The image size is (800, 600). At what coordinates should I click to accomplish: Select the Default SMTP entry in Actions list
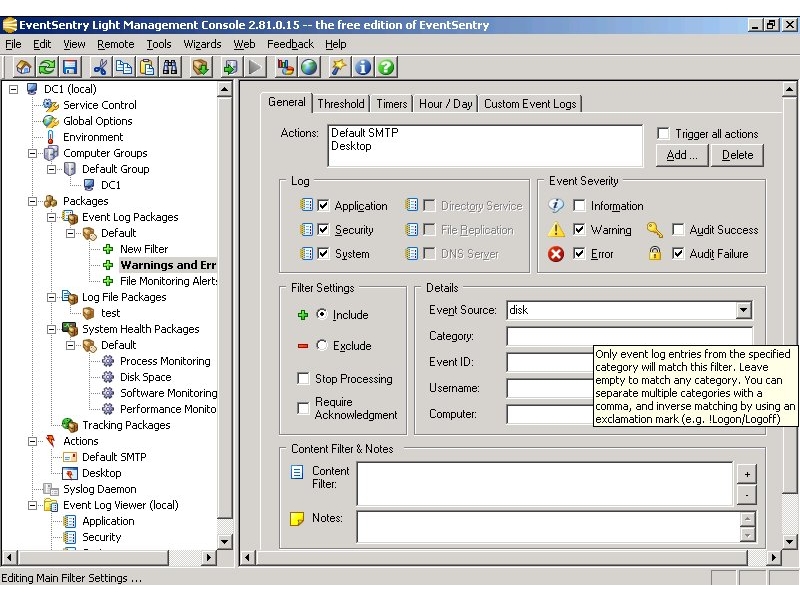click(x=365, y=133)
